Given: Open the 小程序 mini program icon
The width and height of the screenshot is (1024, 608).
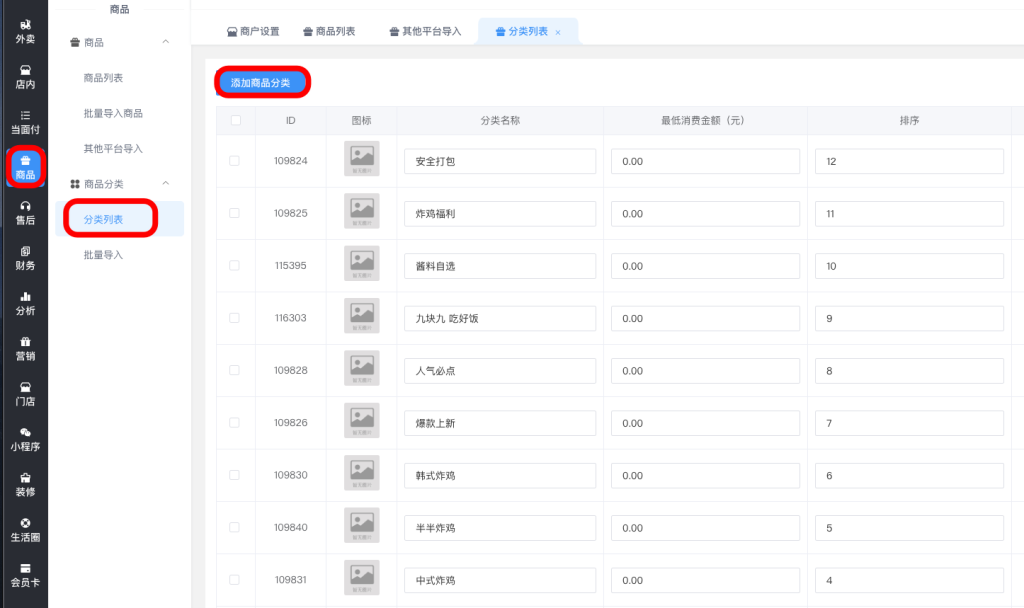Looking at the screenshot, I should [24, 432].
